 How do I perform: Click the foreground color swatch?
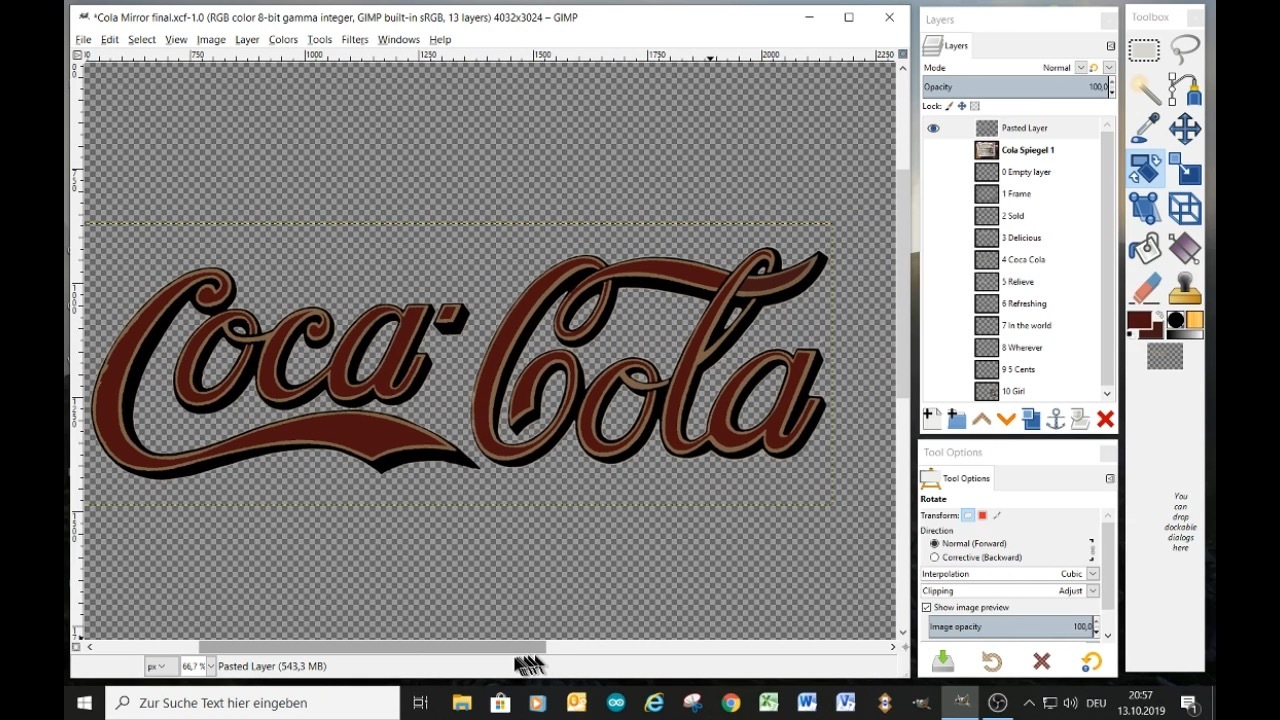click(1140, 322)
